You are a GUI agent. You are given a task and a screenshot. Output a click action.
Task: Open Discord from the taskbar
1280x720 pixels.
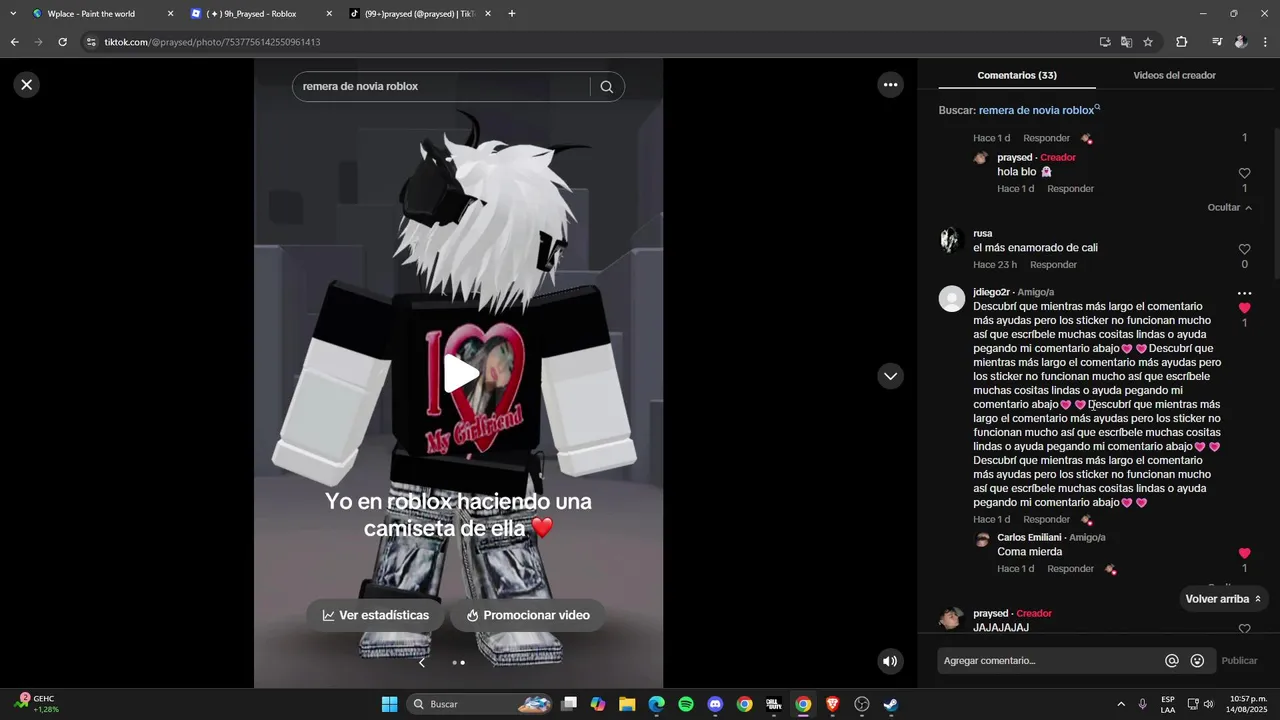(715, 704)
